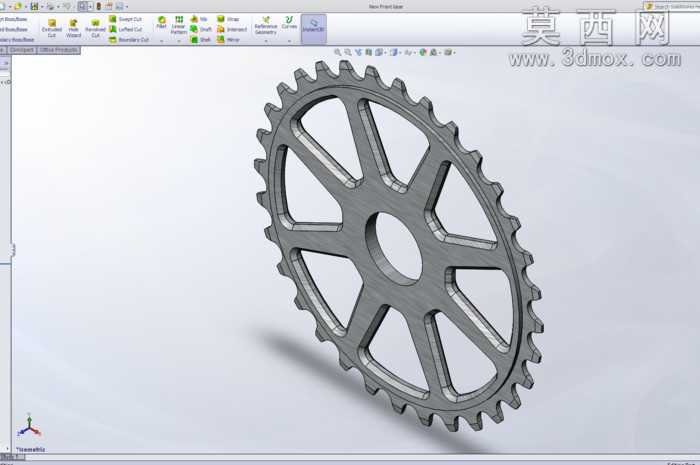Click the Rebuild traffic-light icon

point(99,6)
